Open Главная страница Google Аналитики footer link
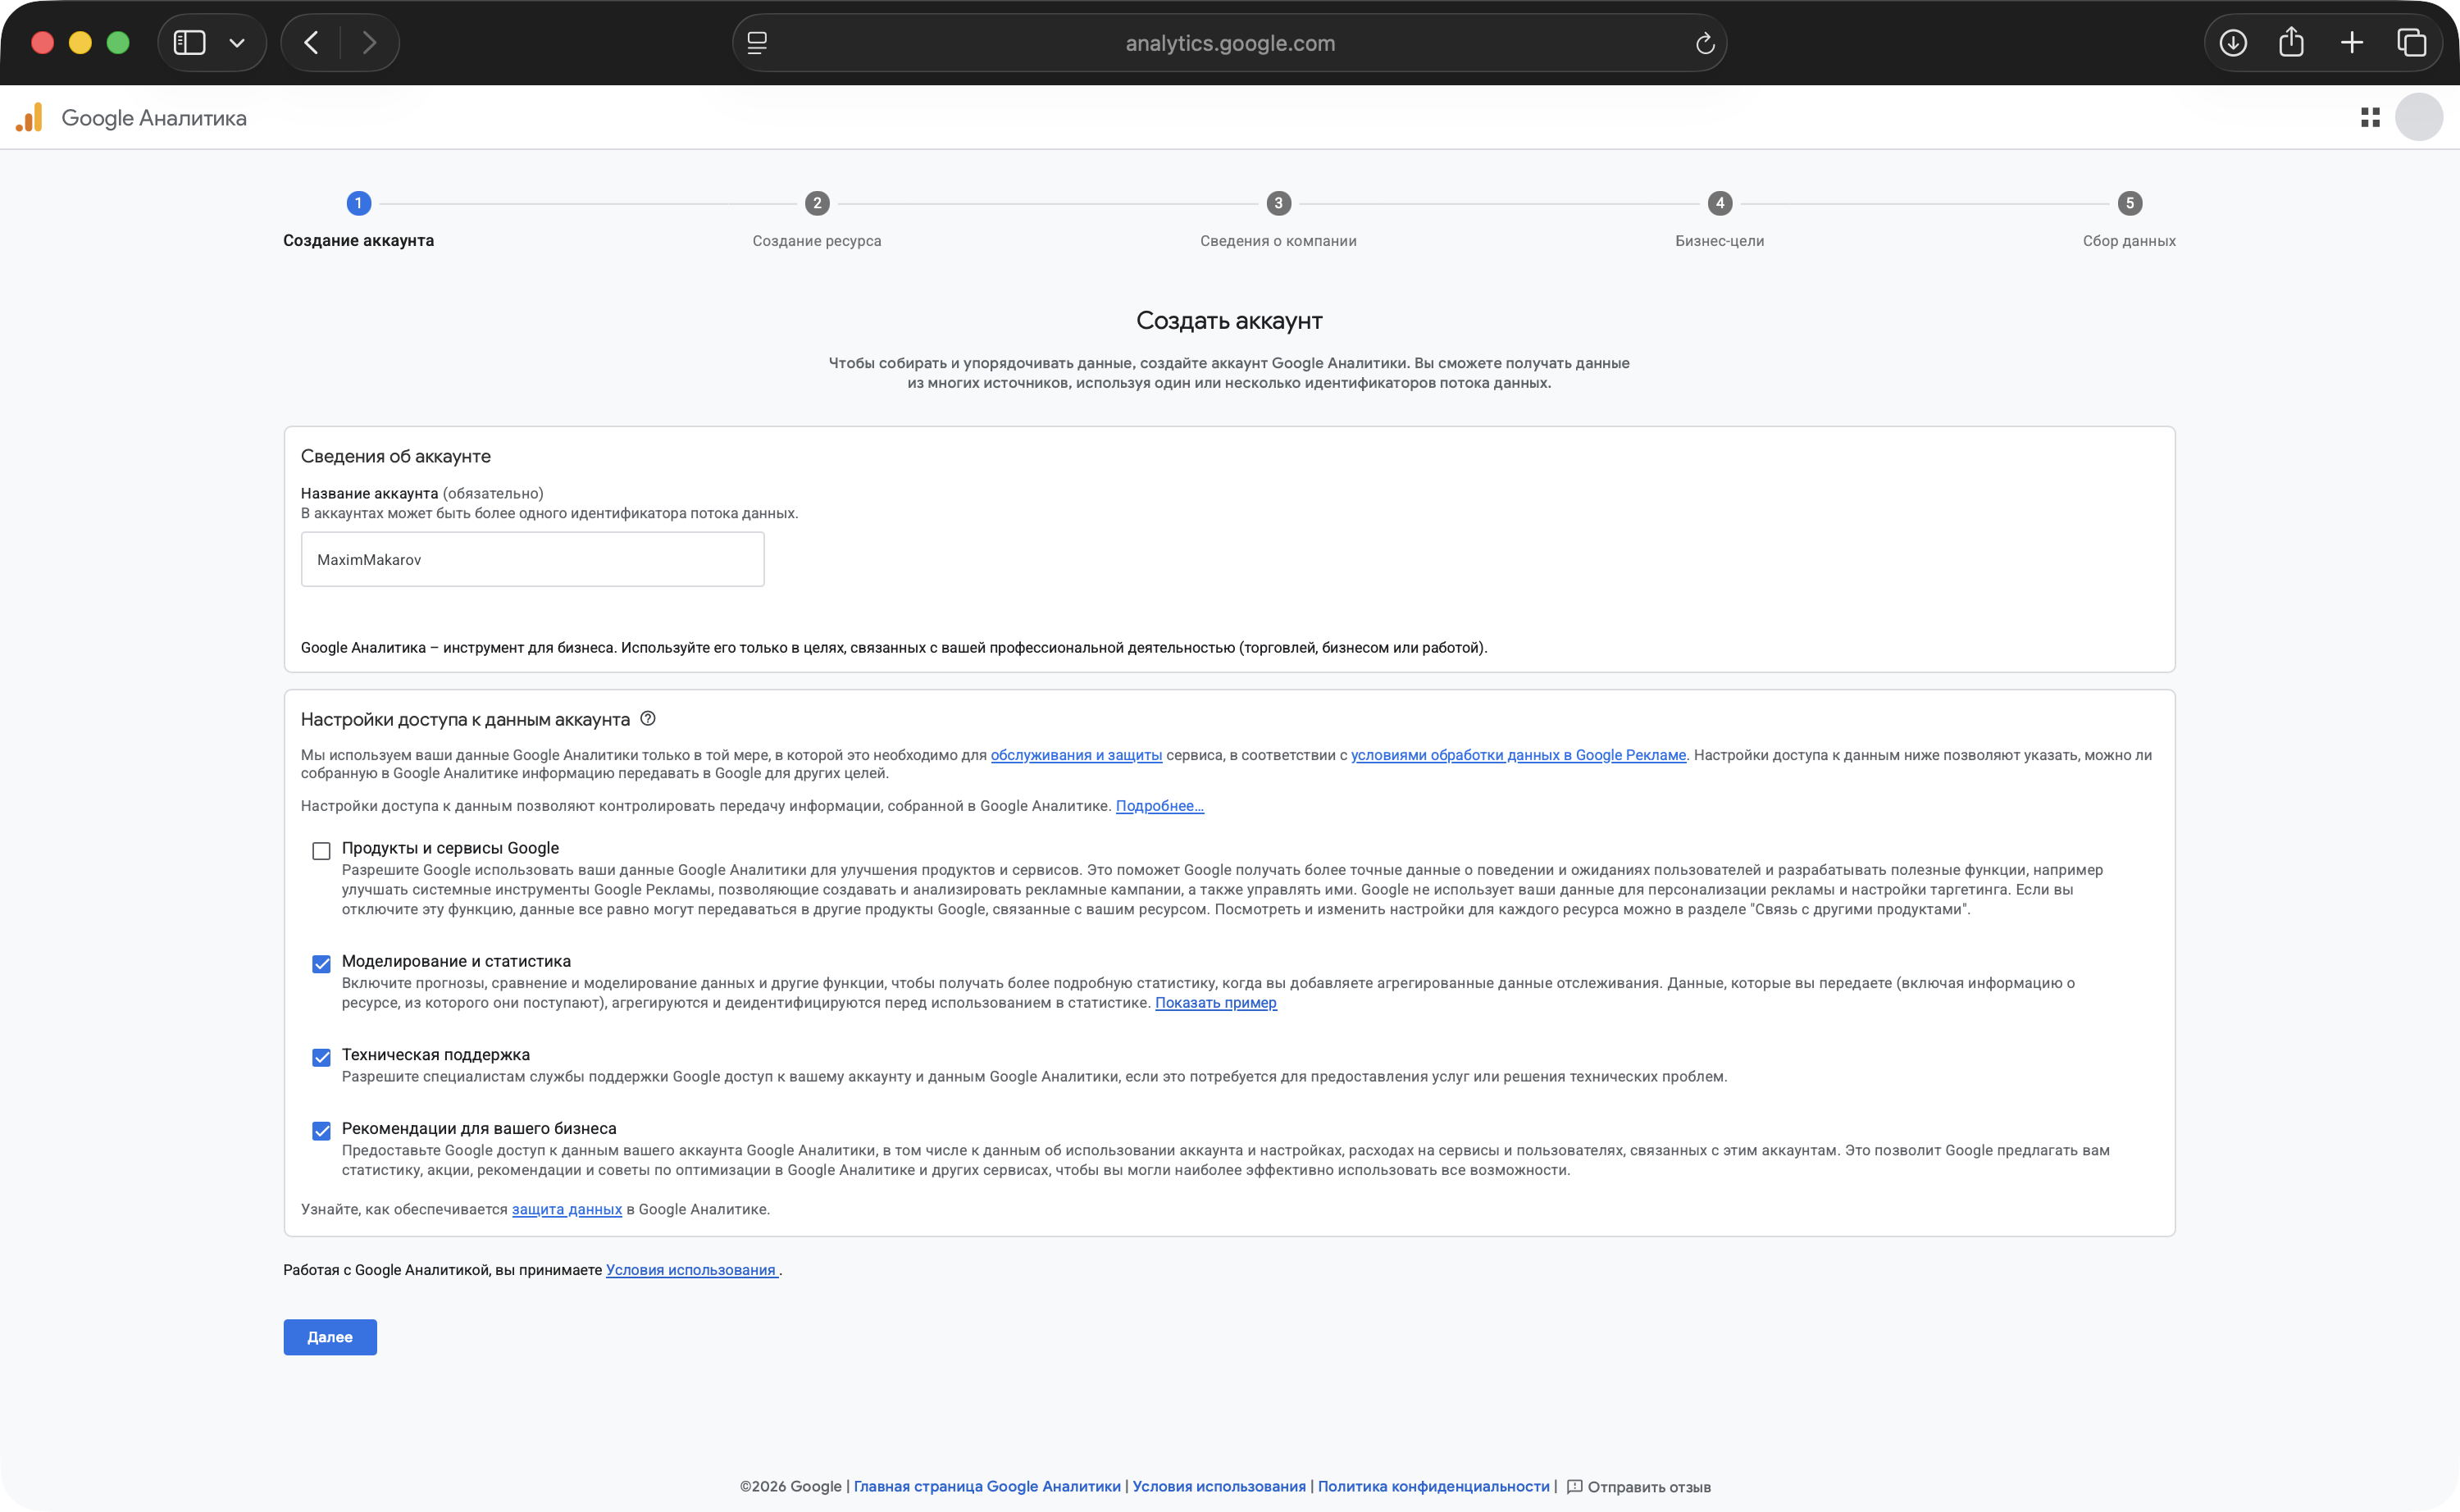Screen dimensions: 2460x1512 (x=987, y=1486)
